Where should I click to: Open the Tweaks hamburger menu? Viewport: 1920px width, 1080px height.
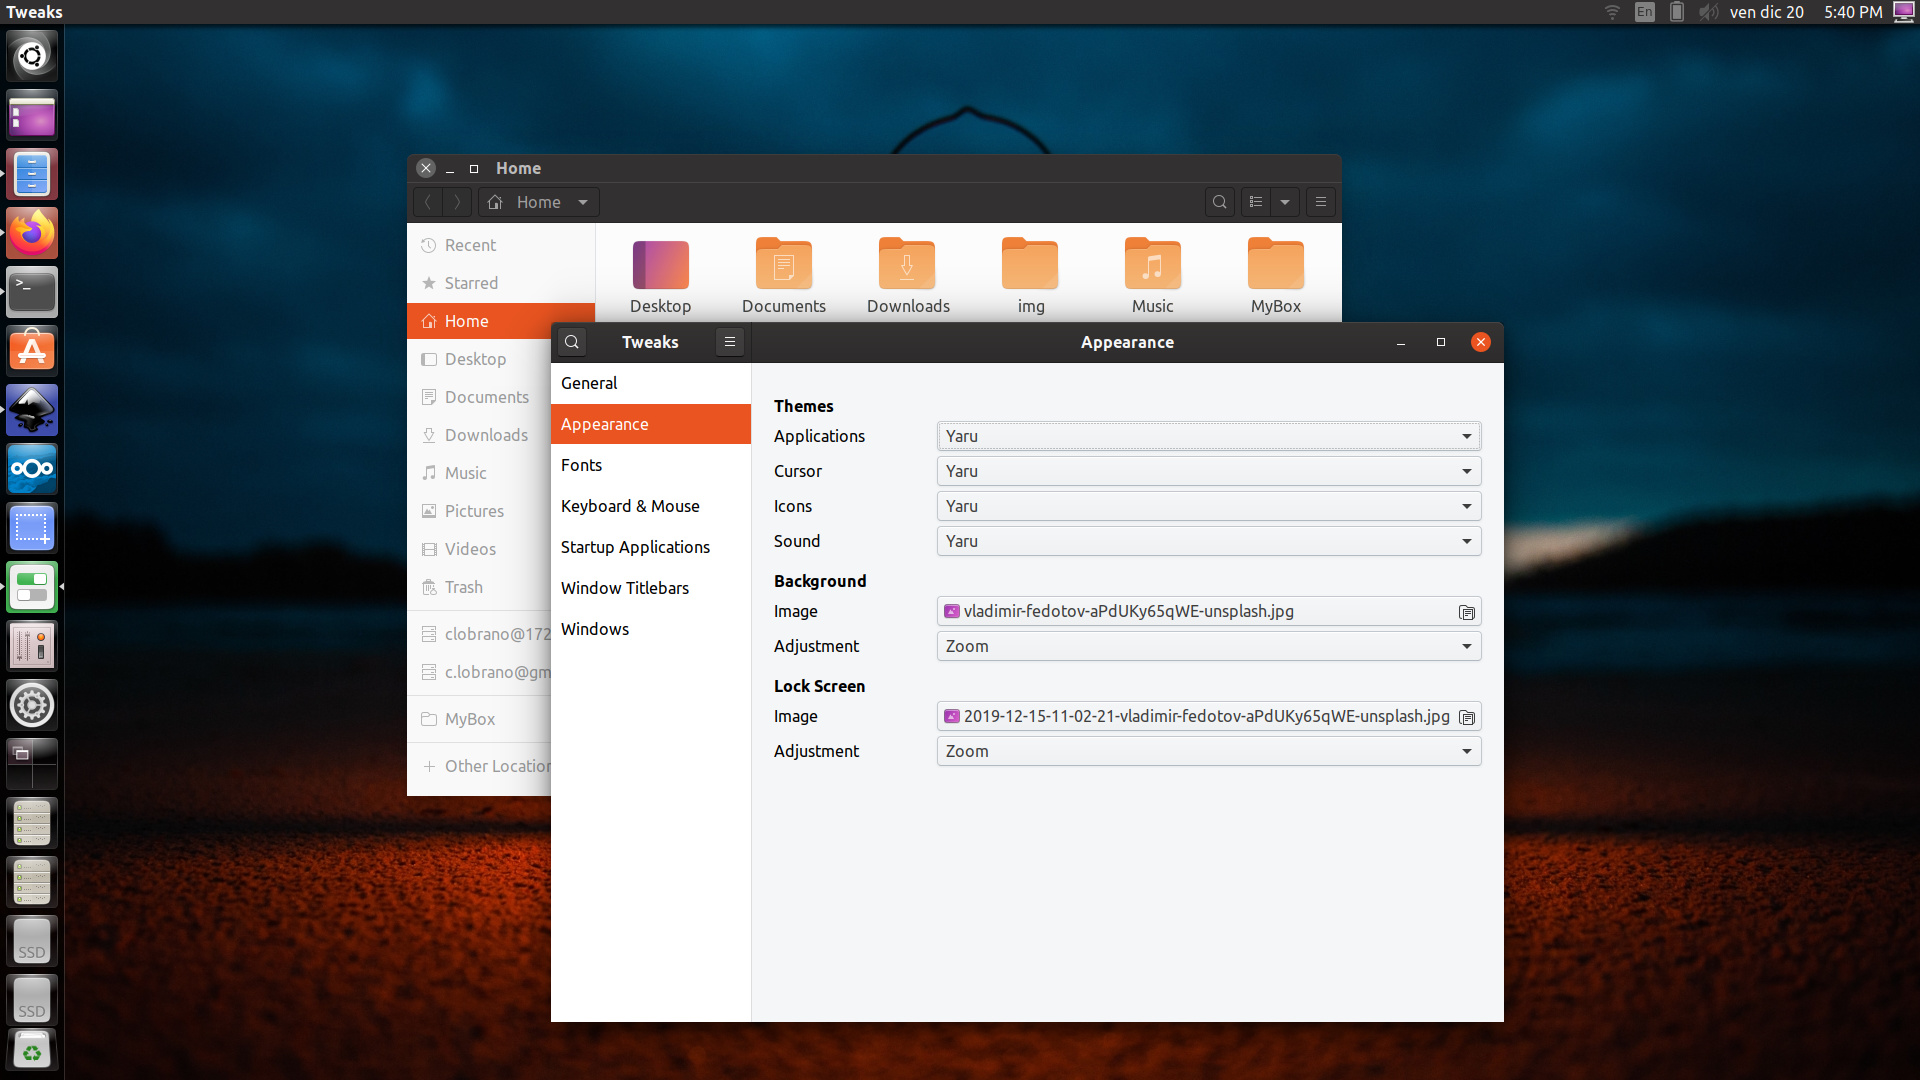730,342
